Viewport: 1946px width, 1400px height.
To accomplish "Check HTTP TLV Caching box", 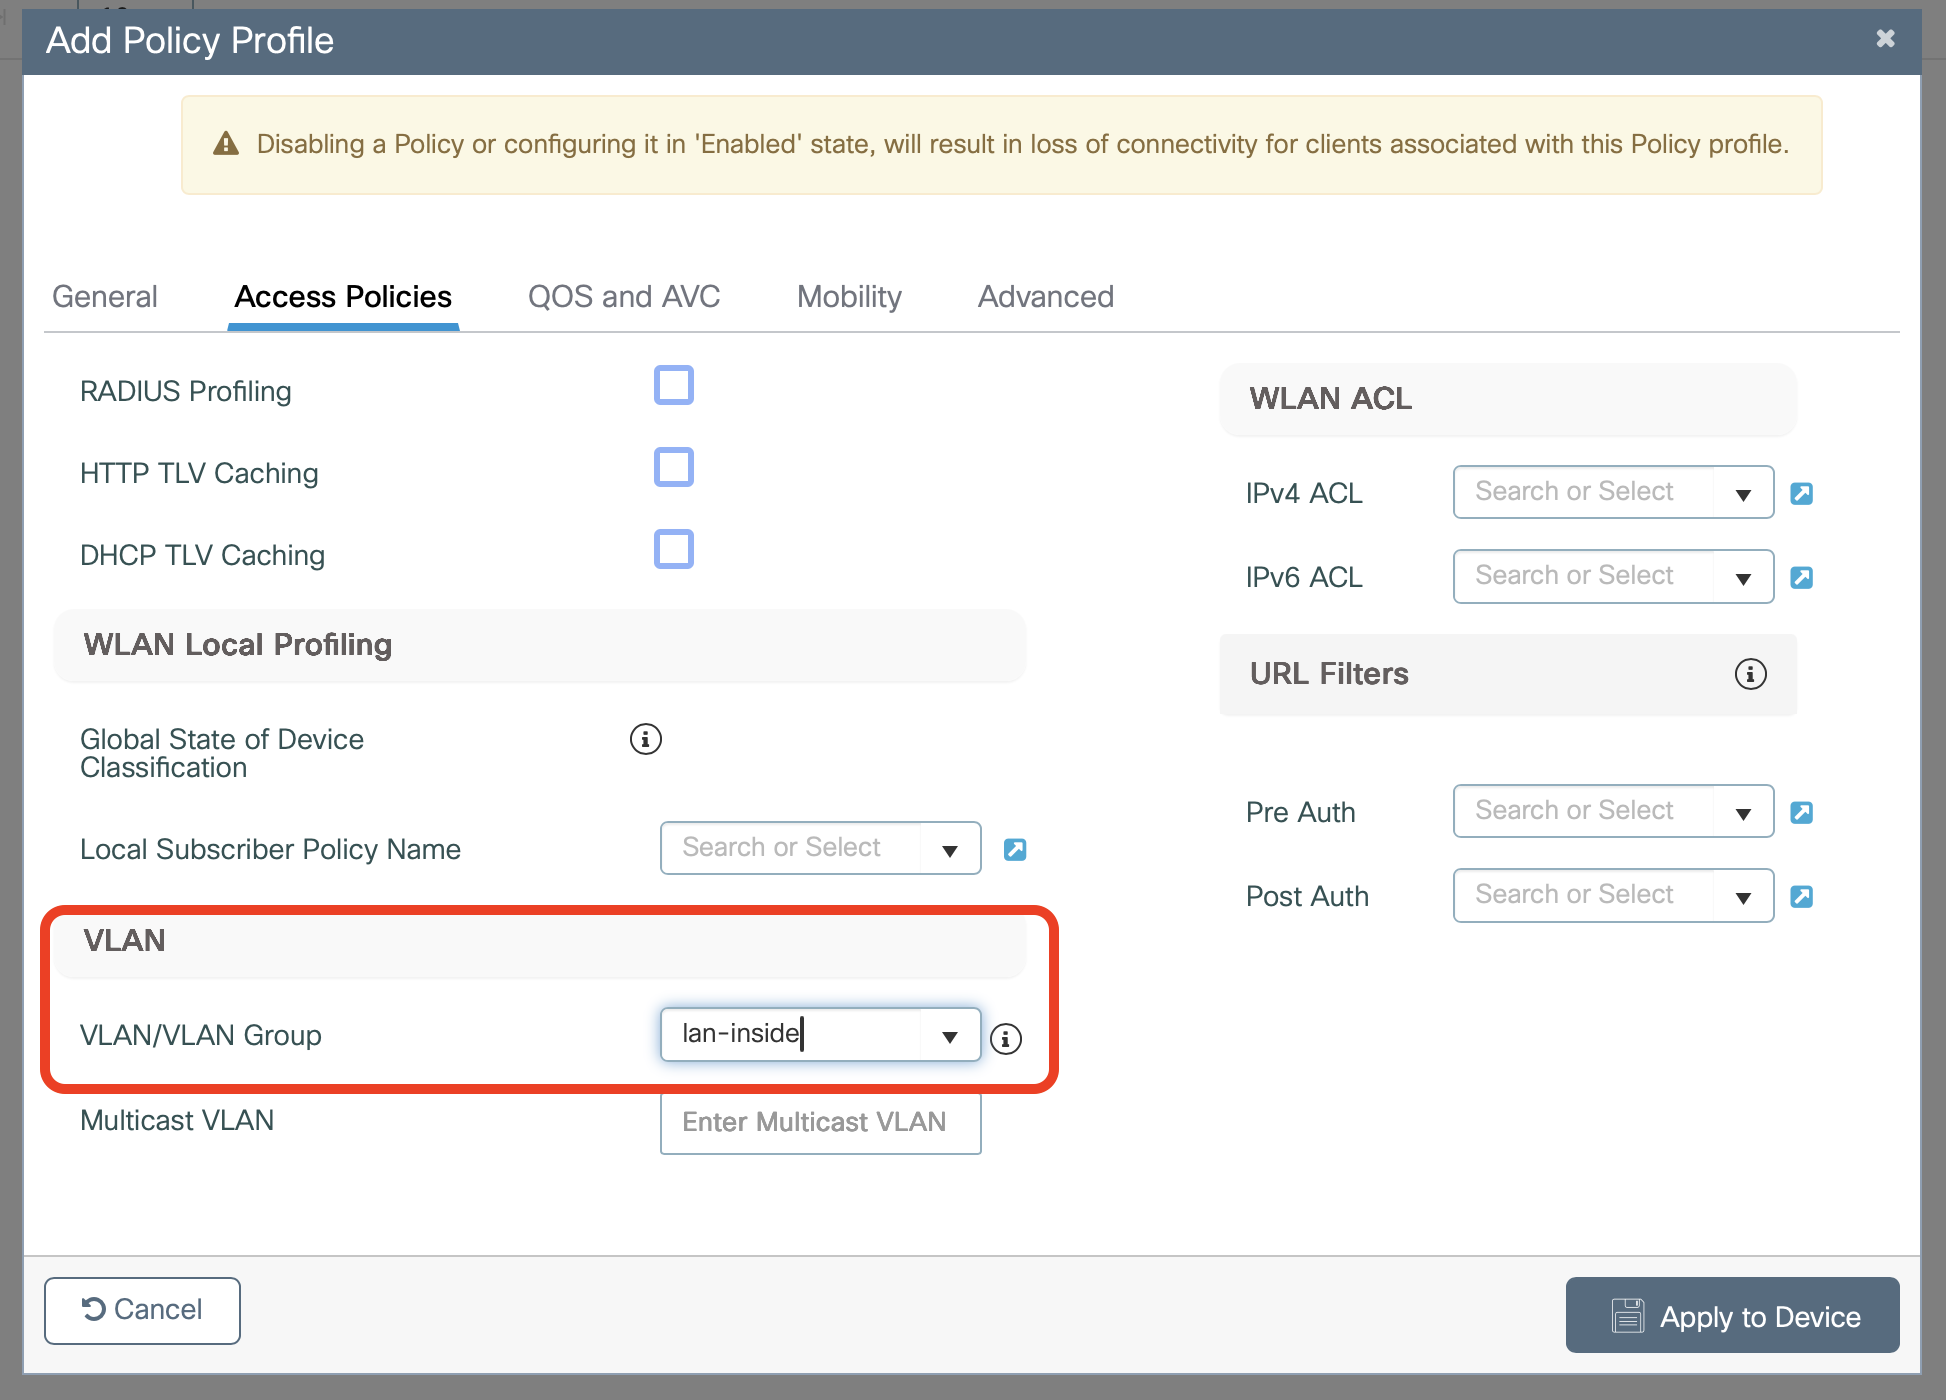I will coord(673,467).
